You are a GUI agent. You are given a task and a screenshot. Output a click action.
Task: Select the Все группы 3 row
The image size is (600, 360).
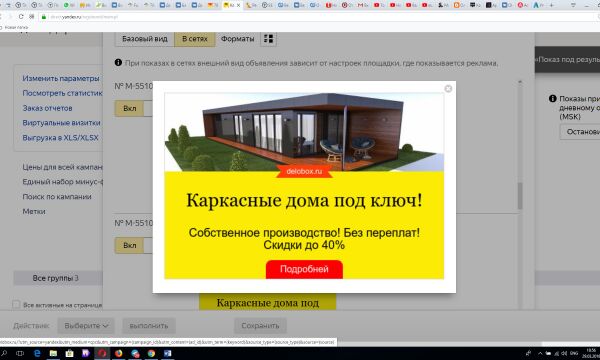58,278
